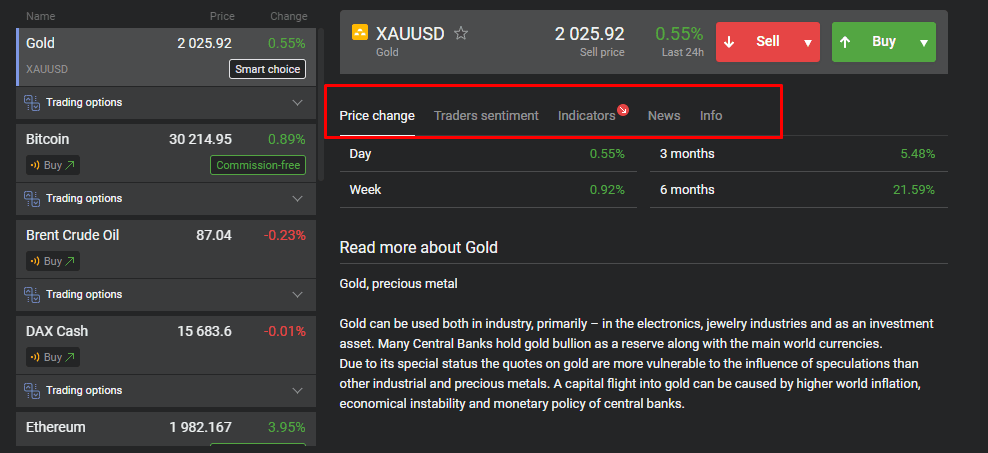Expand Gold trading options chevron
988x453 pixels.
pos(297,103)
